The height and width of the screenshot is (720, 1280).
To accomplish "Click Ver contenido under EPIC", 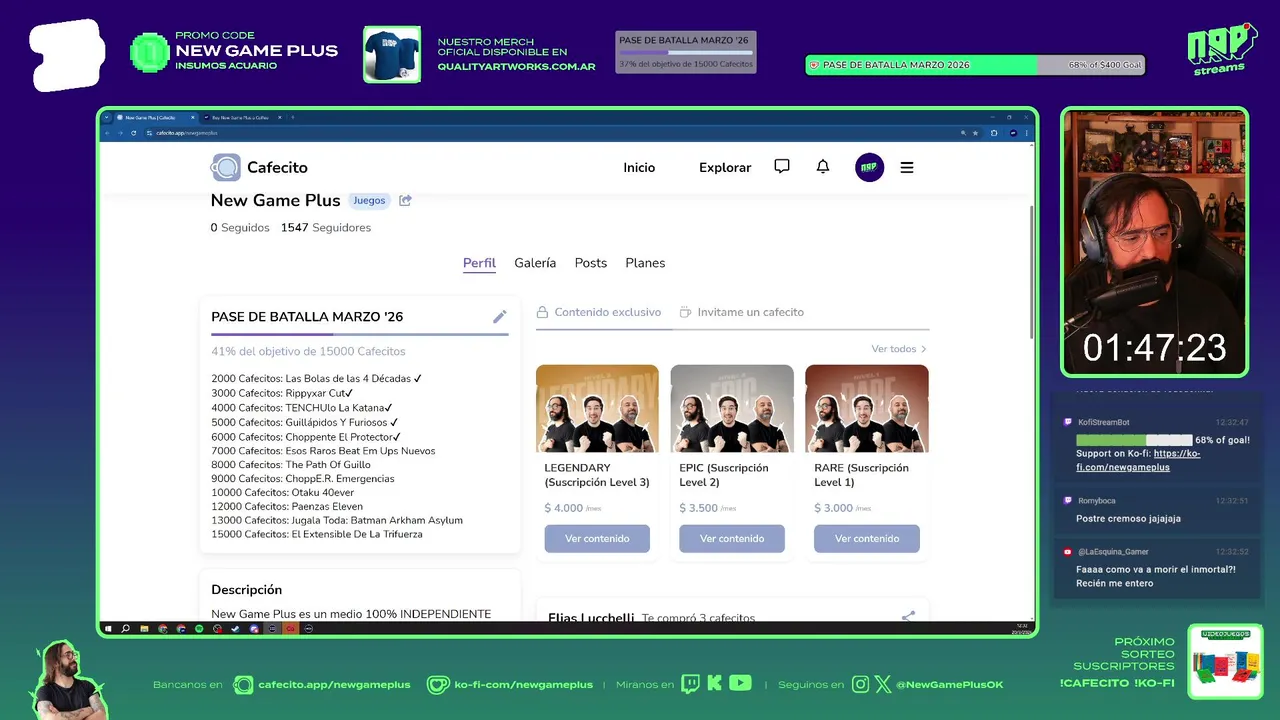I will pyautogui.click(x=732, y=539).
